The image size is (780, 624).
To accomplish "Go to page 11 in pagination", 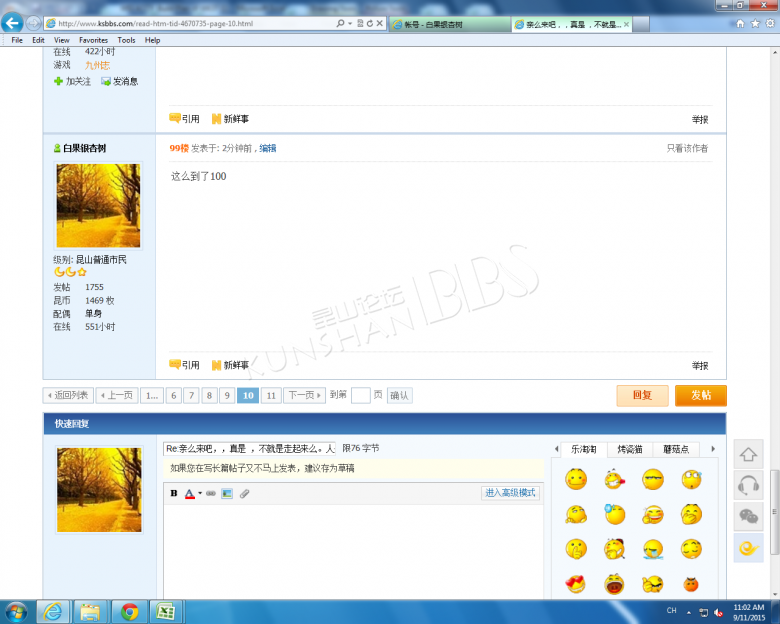I will coord(271,395).
